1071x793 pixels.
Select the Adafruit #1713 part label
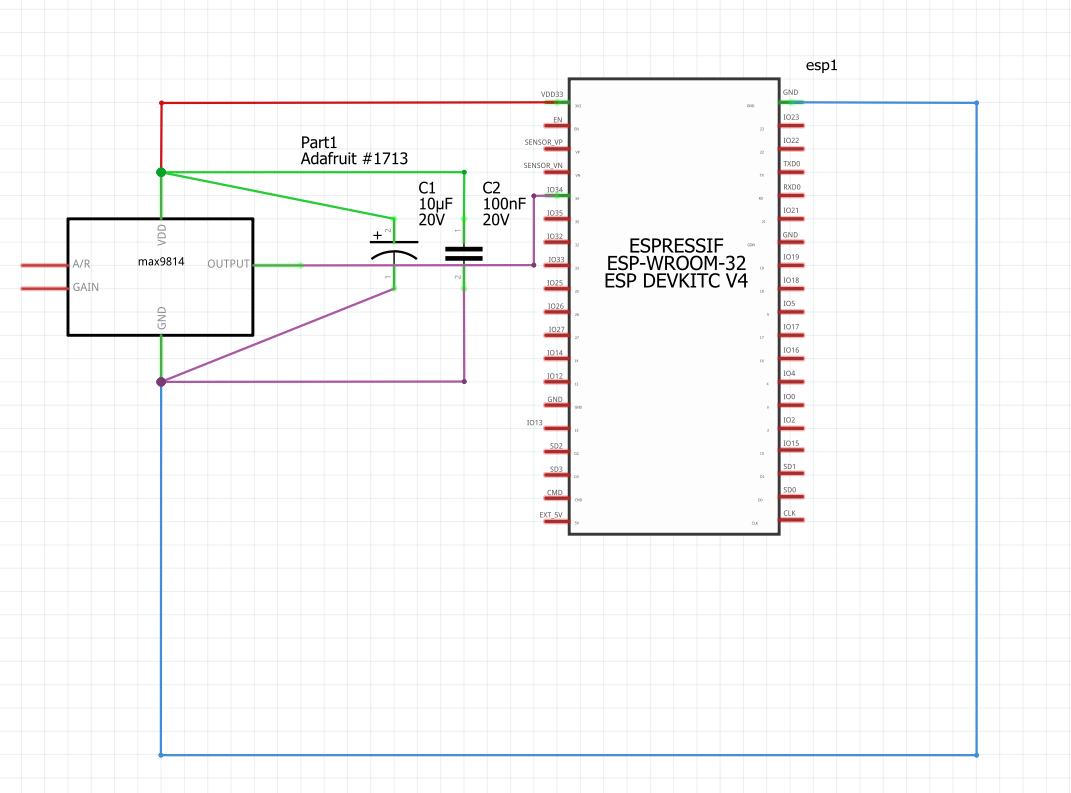[355, 157]
